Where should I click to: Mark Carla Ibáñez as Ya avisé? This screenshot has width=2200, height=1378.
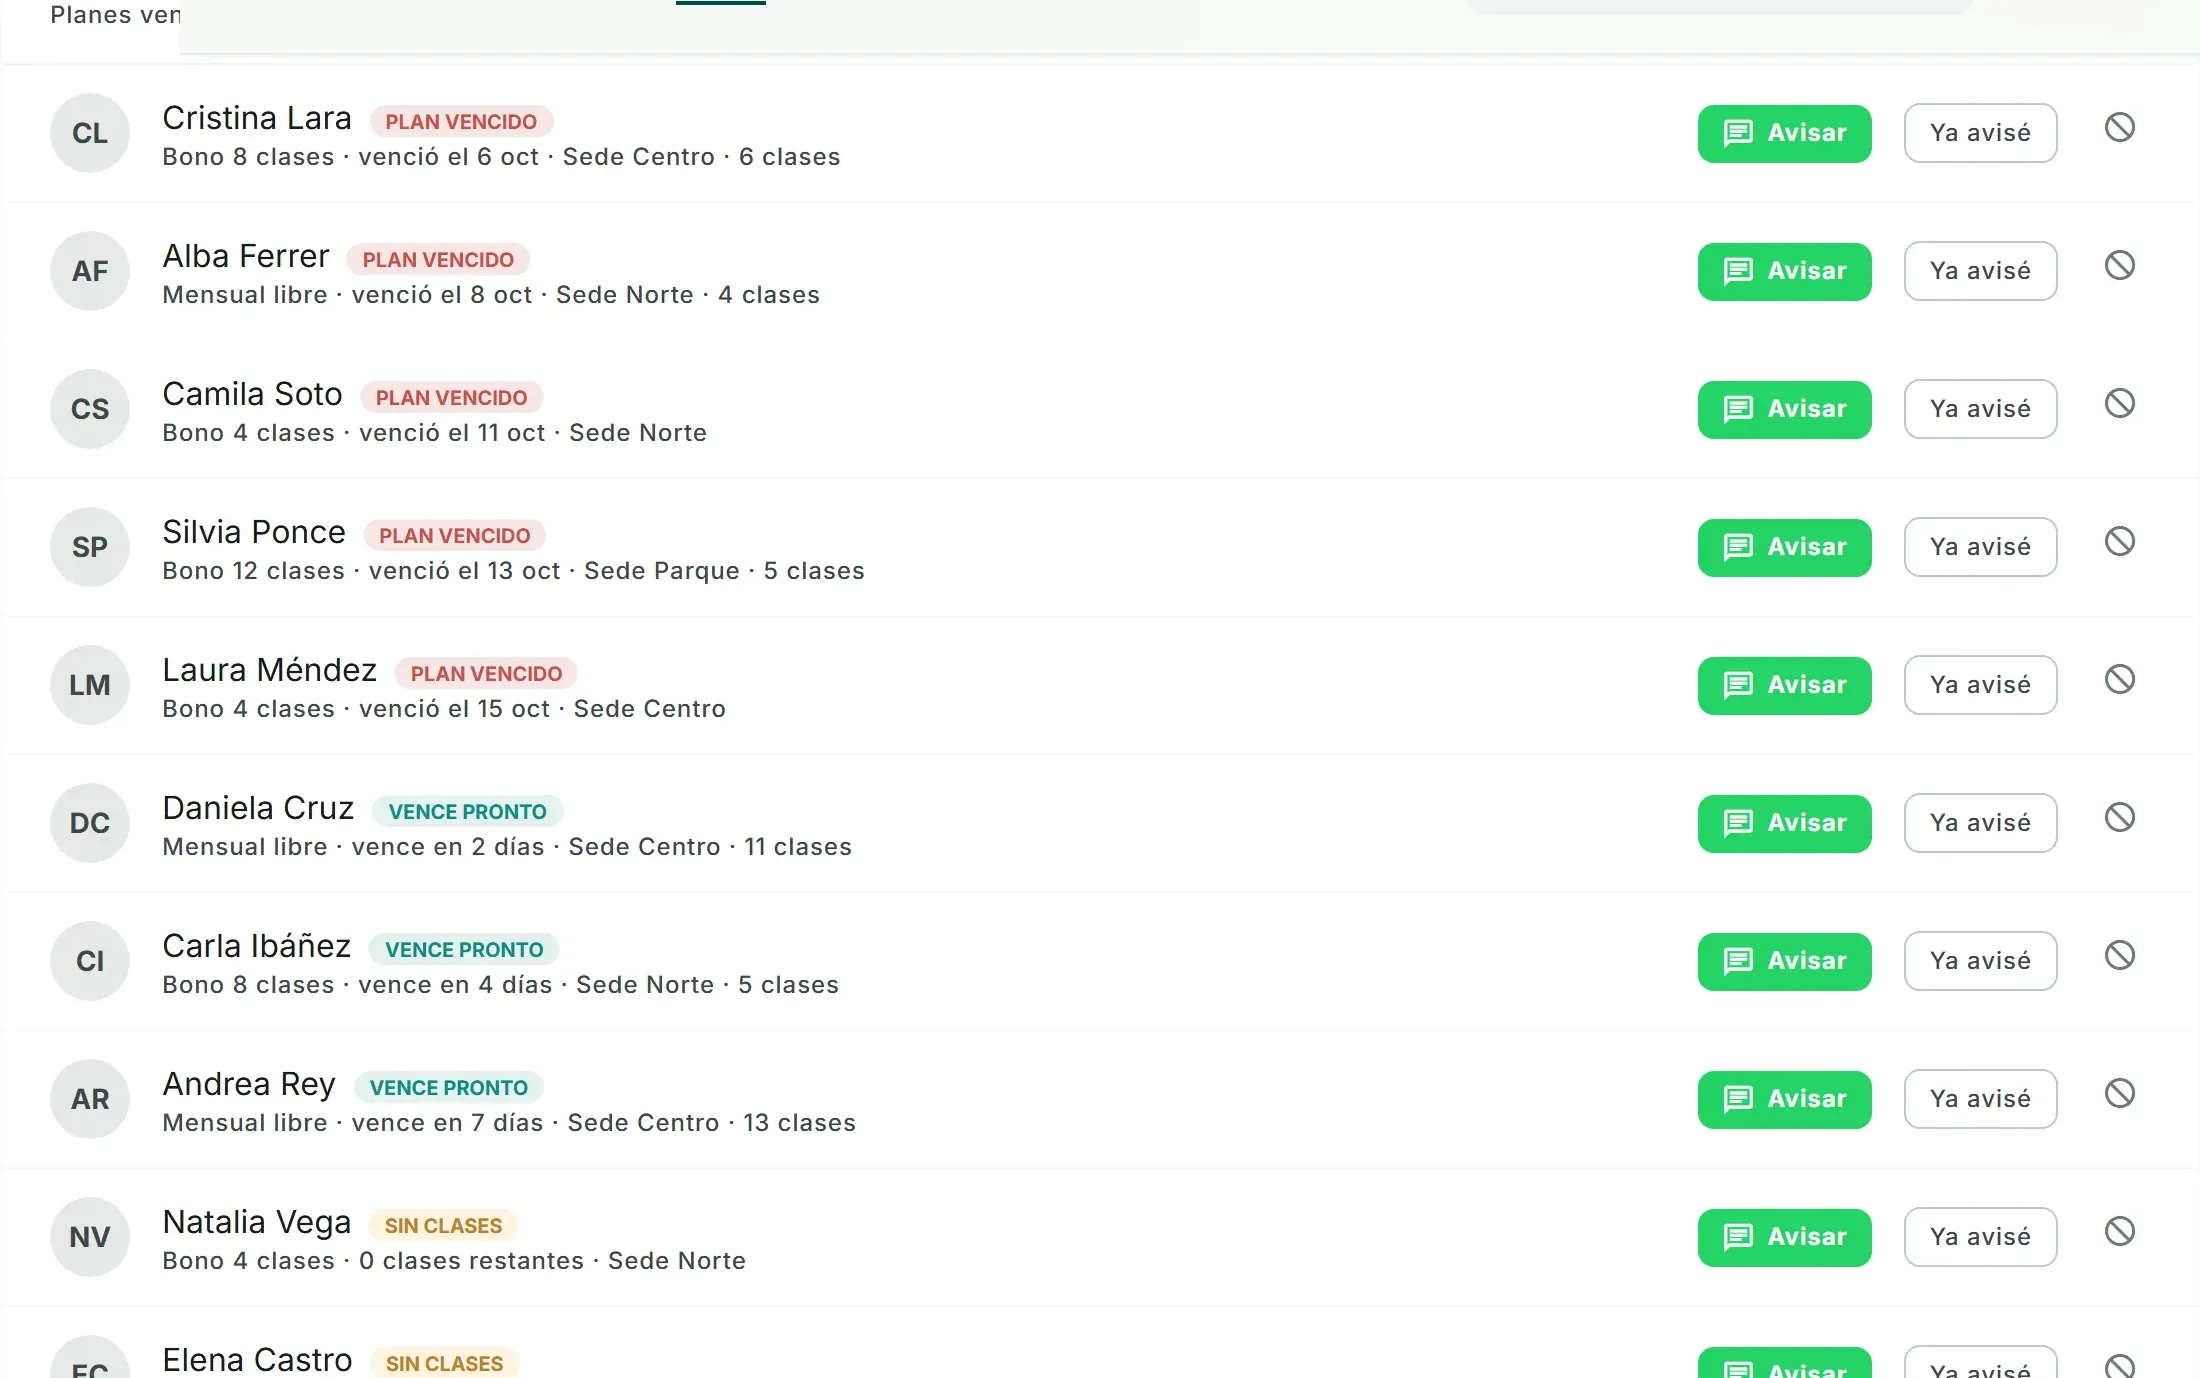pyautogui.click(x=1980, y=961)
